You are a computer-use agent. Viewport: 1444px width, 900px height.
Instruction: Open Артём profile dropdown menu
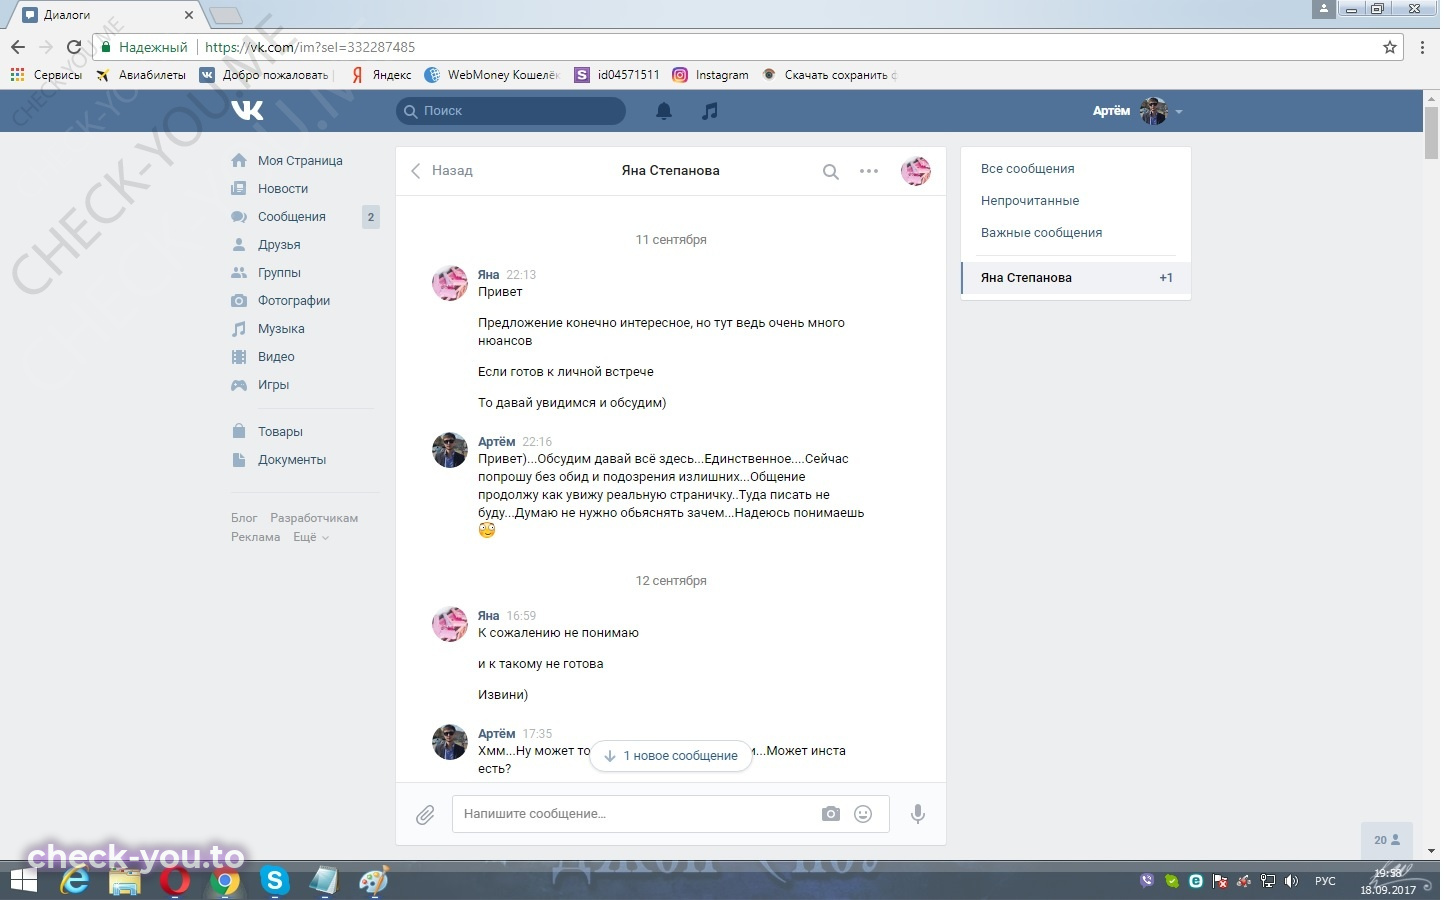point(1138,111)
